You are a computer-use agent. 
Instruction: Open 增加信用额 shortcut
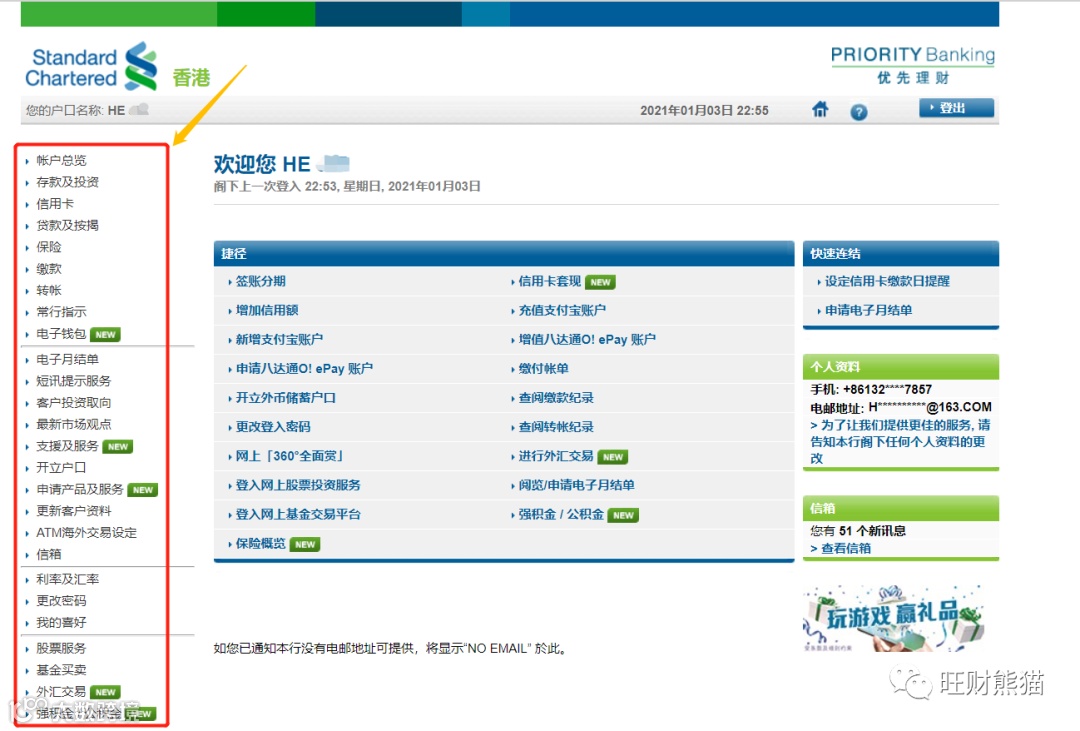(x=267, y=310)
